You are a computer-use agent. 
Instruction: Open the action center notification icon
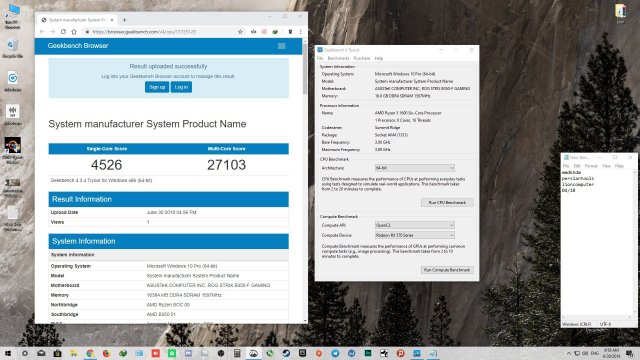630,353
